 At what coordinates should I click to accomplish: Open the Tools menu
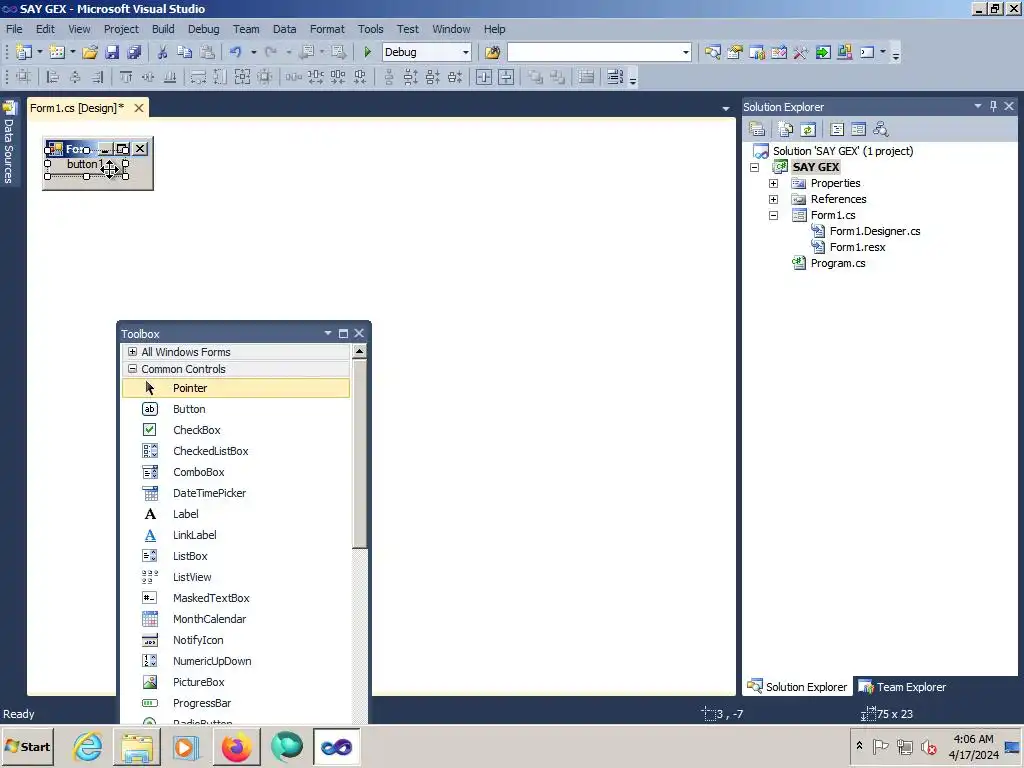click(x=370, y=29)
